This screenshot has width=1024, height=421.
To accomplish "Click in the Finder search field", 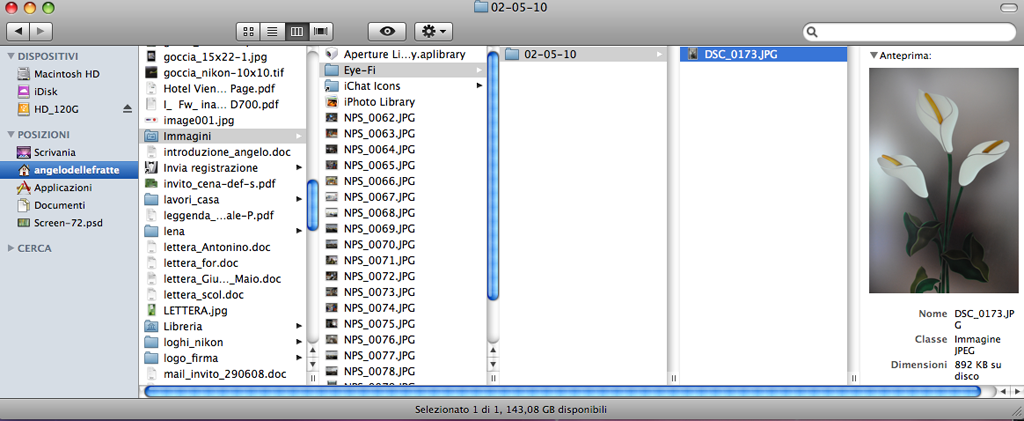I will click(x=918, y=32).
